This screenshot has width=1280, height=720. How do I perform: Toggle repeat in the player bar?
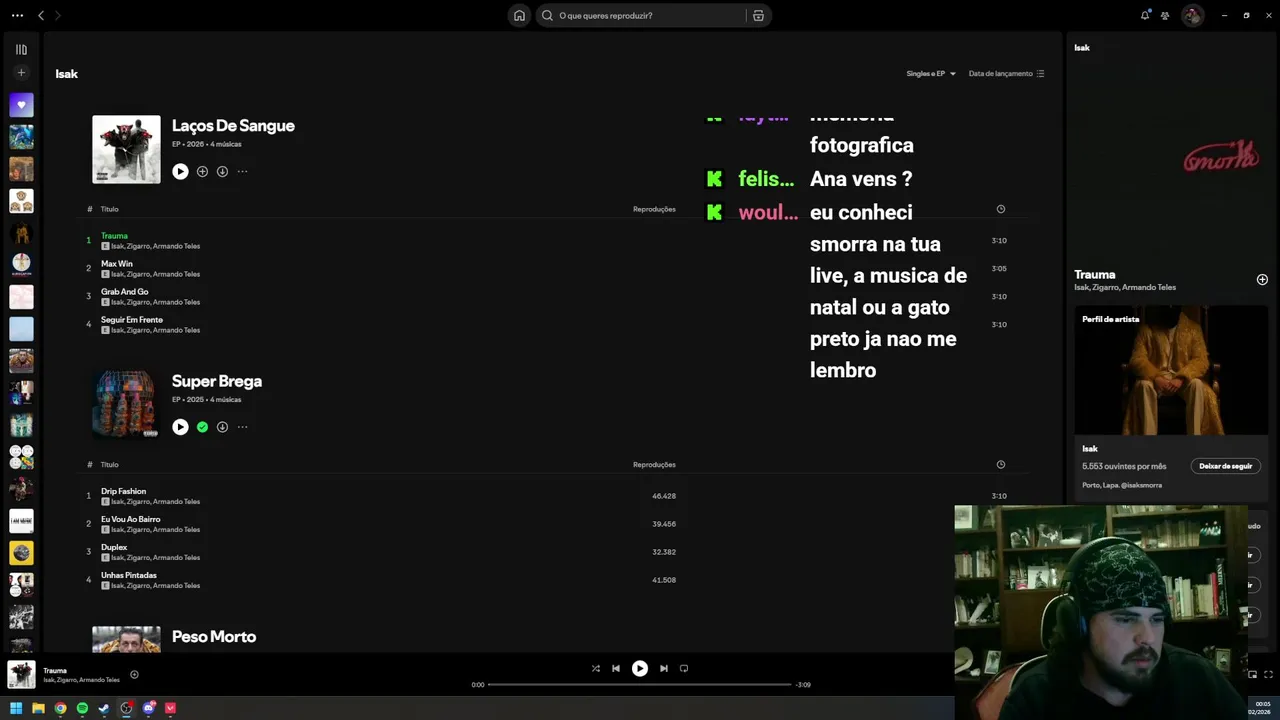[684, 668]
